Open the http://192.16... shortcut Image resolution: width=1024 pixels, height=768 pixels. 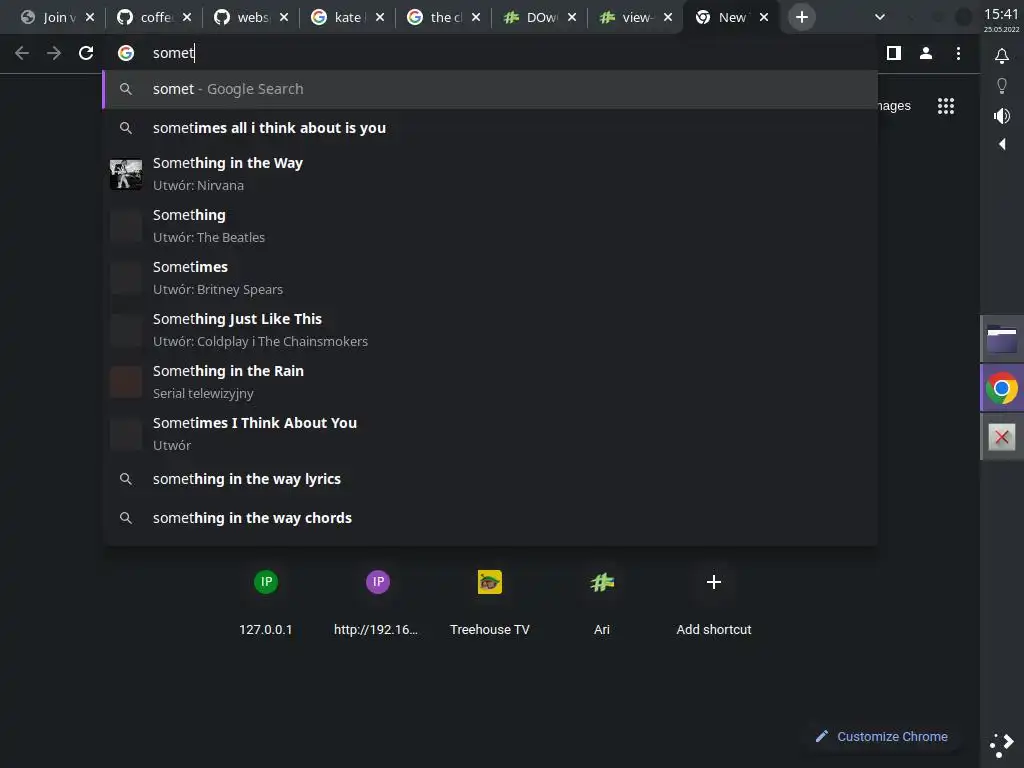[376, 600]
